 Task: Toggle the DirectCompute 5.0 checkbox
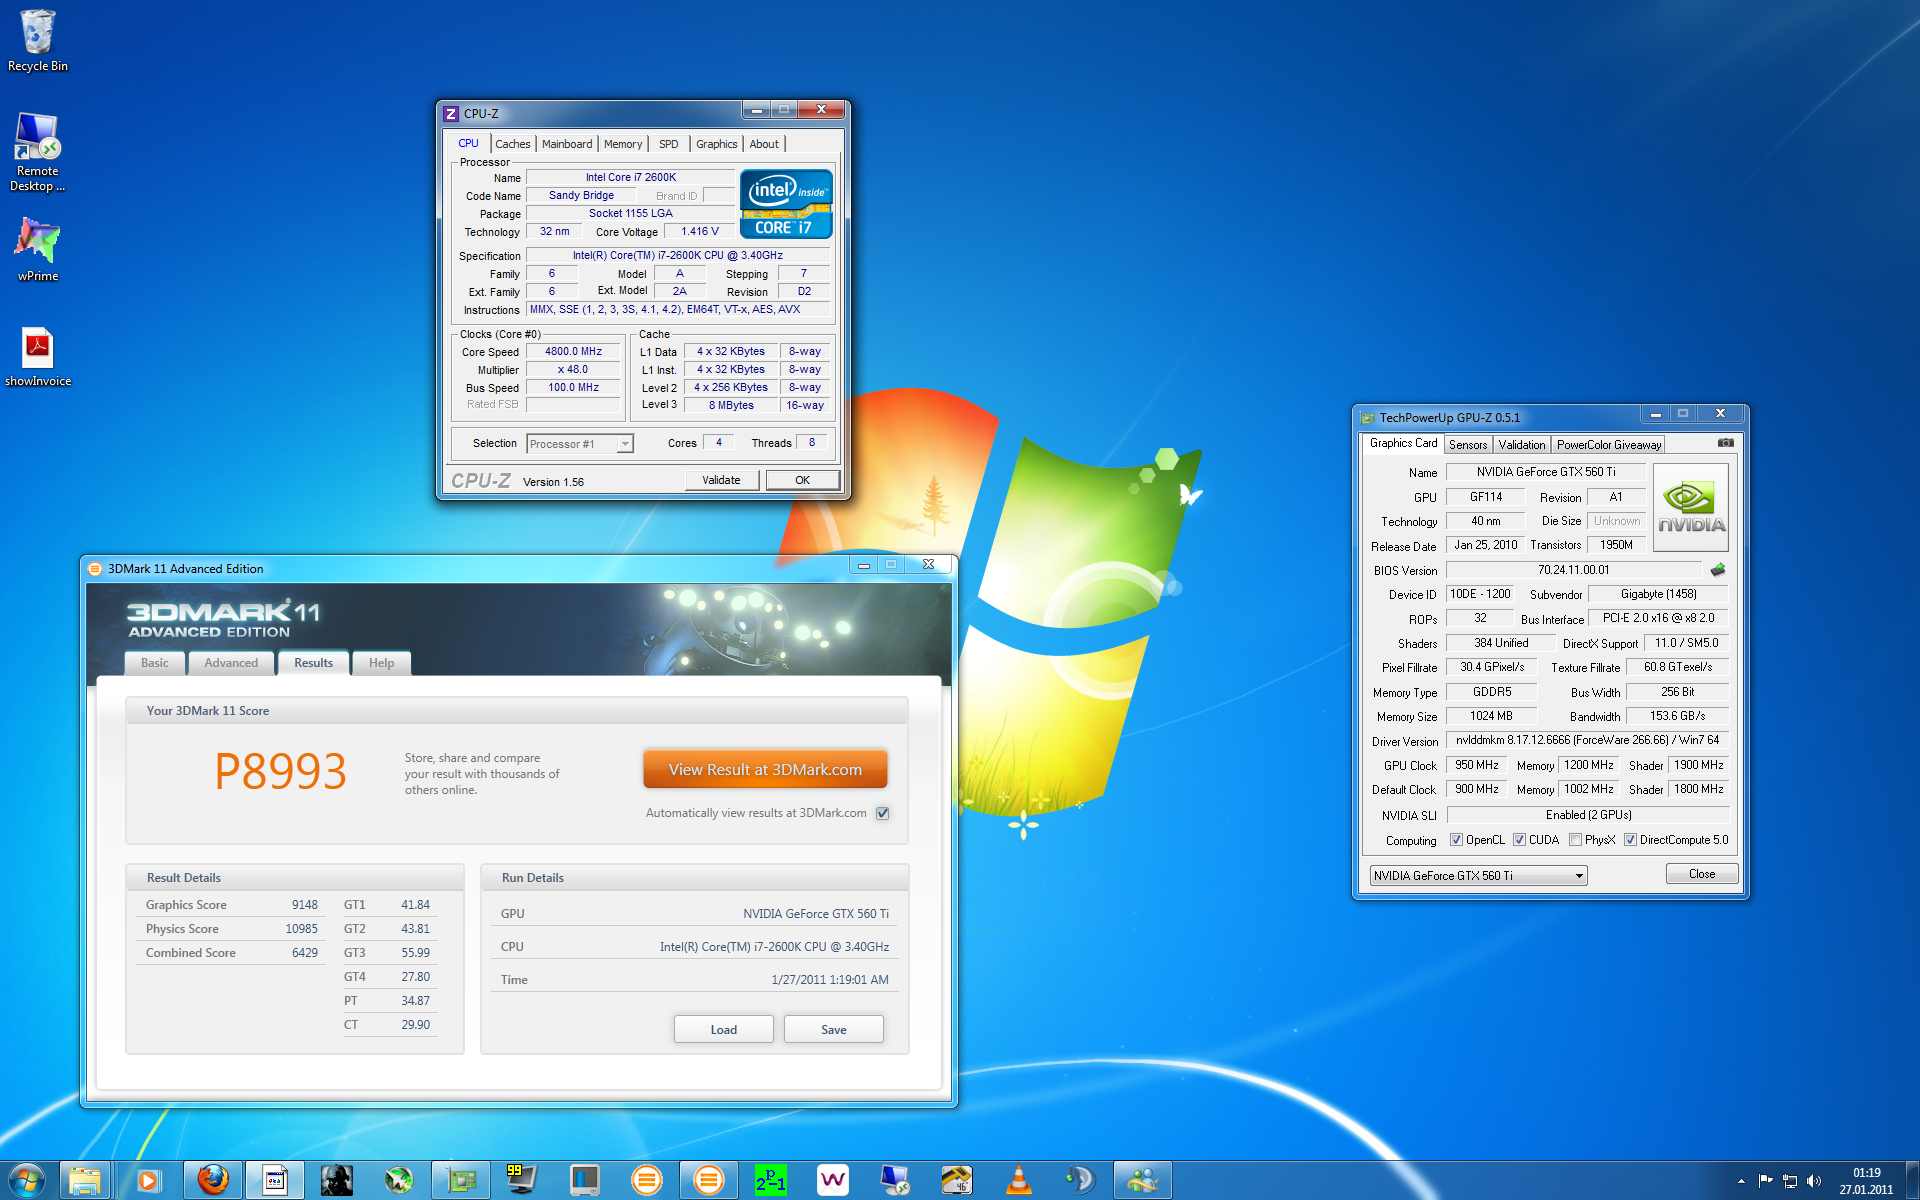[1630, 840]
